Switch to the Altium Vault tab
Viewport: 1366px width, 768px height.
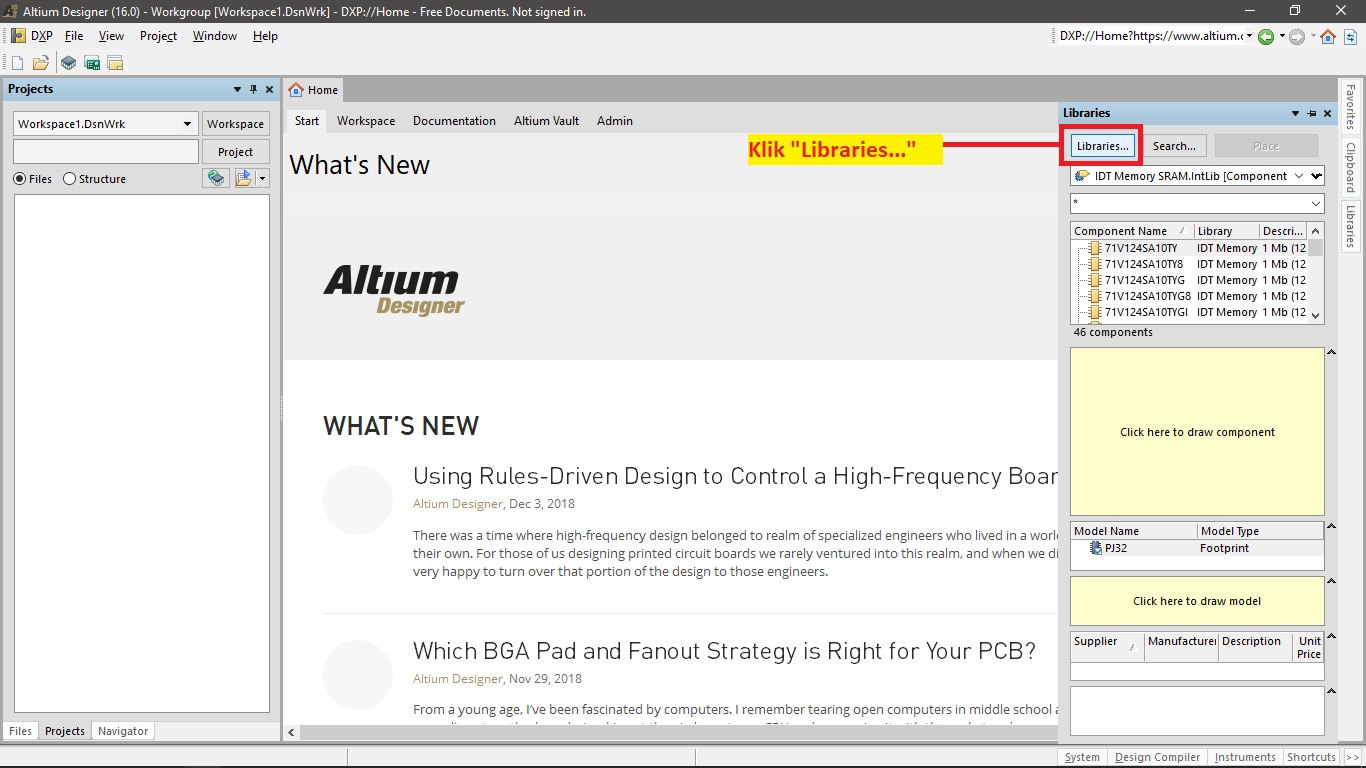(x=546, y=121)
